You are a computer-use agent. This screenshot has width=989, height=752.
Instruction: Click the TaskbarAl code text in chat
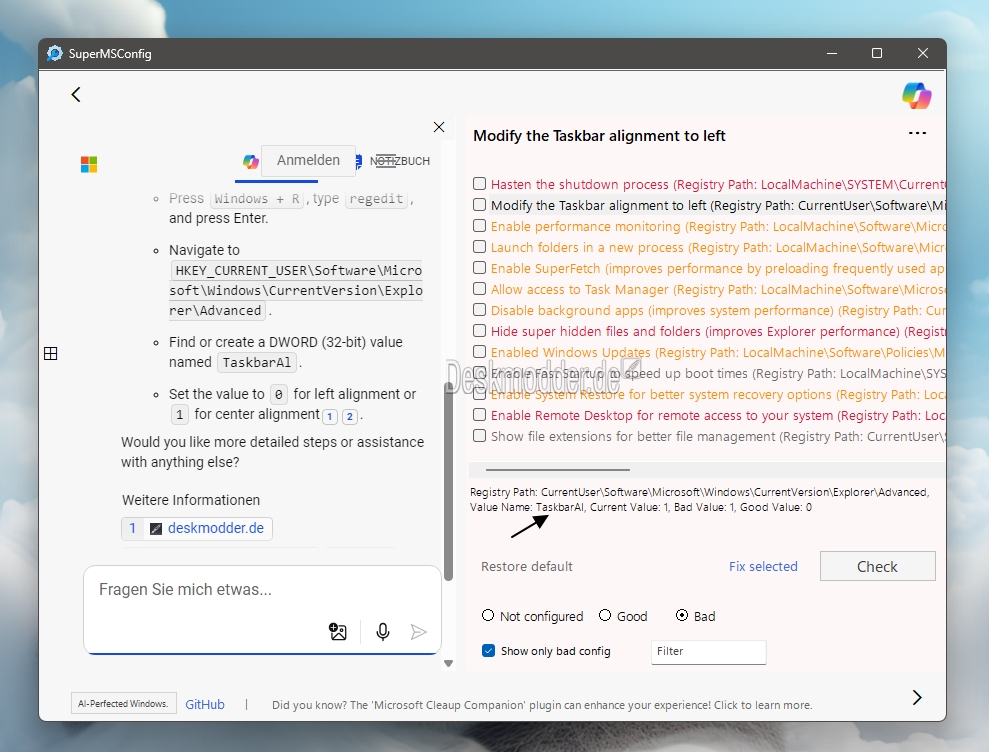tap(257, 363)
